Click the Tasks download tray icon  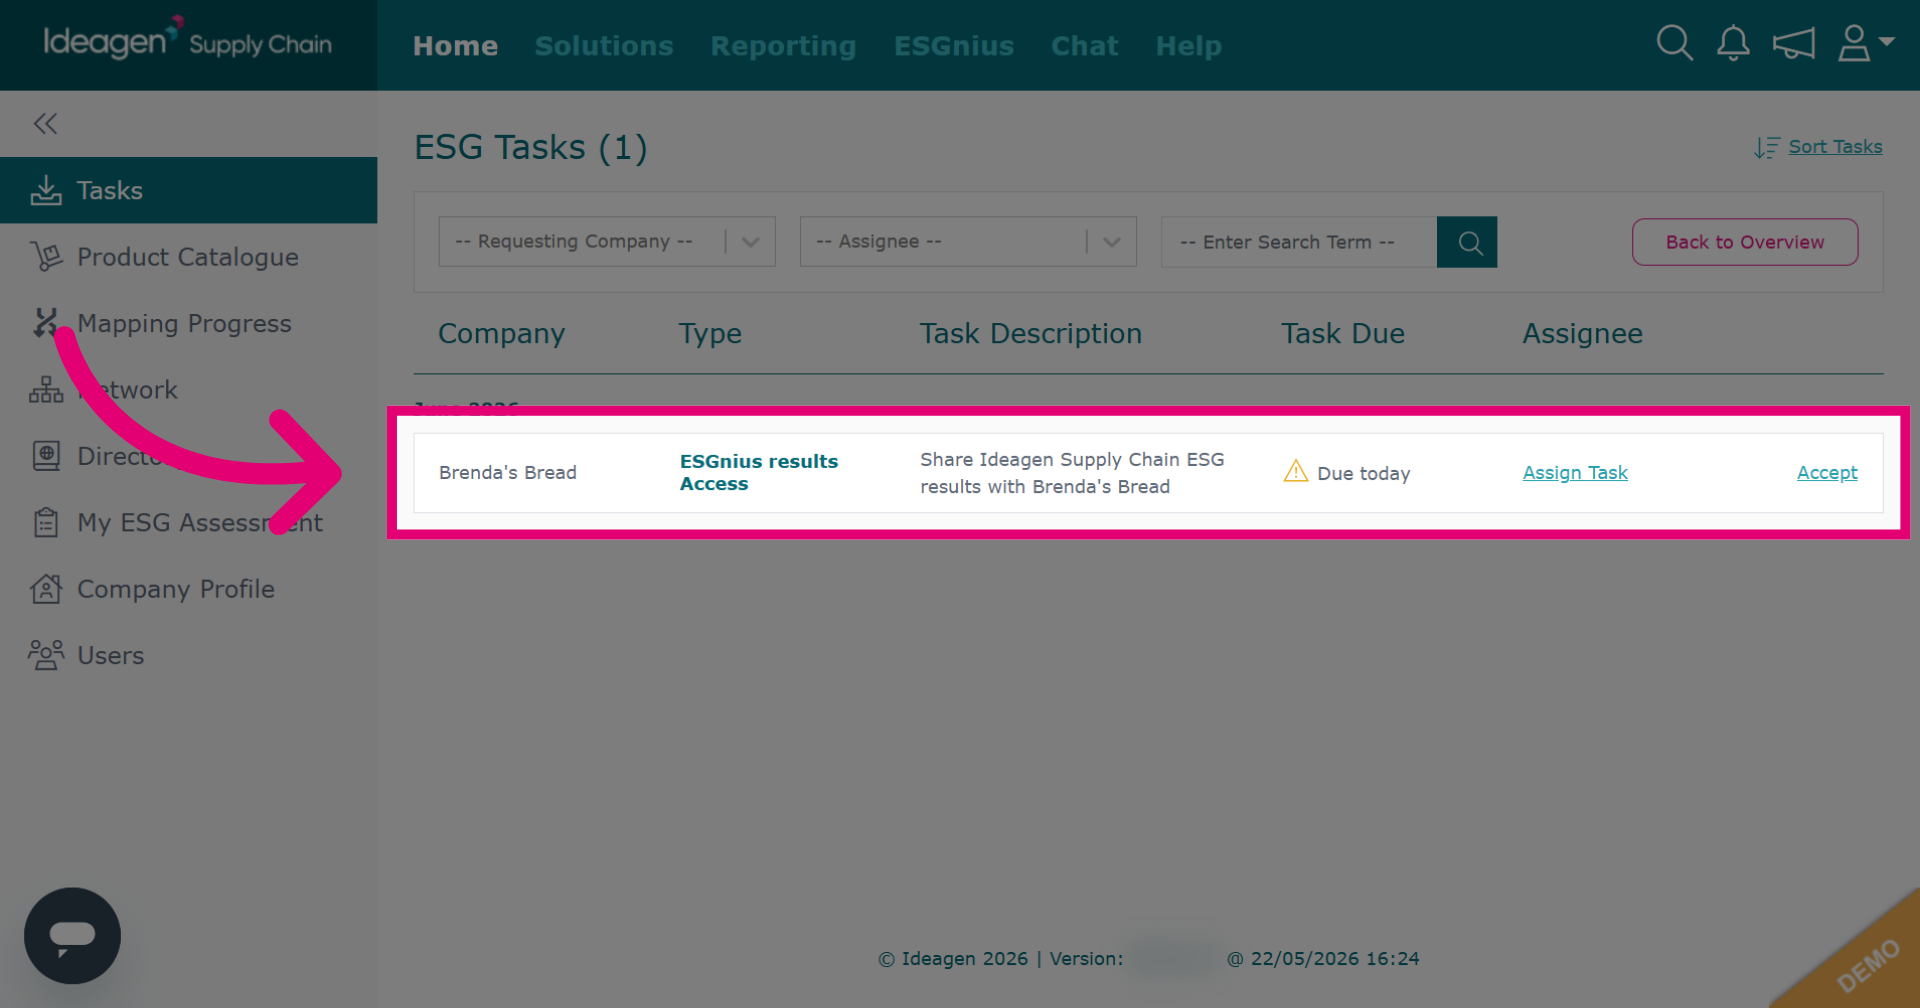(x=46, y=190)
